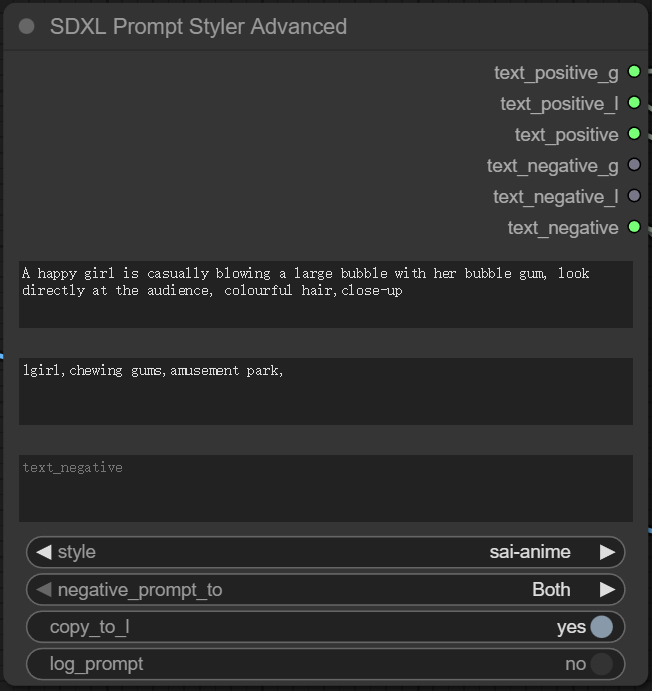Click the text_positive_g output label

[x=555, y=72]
